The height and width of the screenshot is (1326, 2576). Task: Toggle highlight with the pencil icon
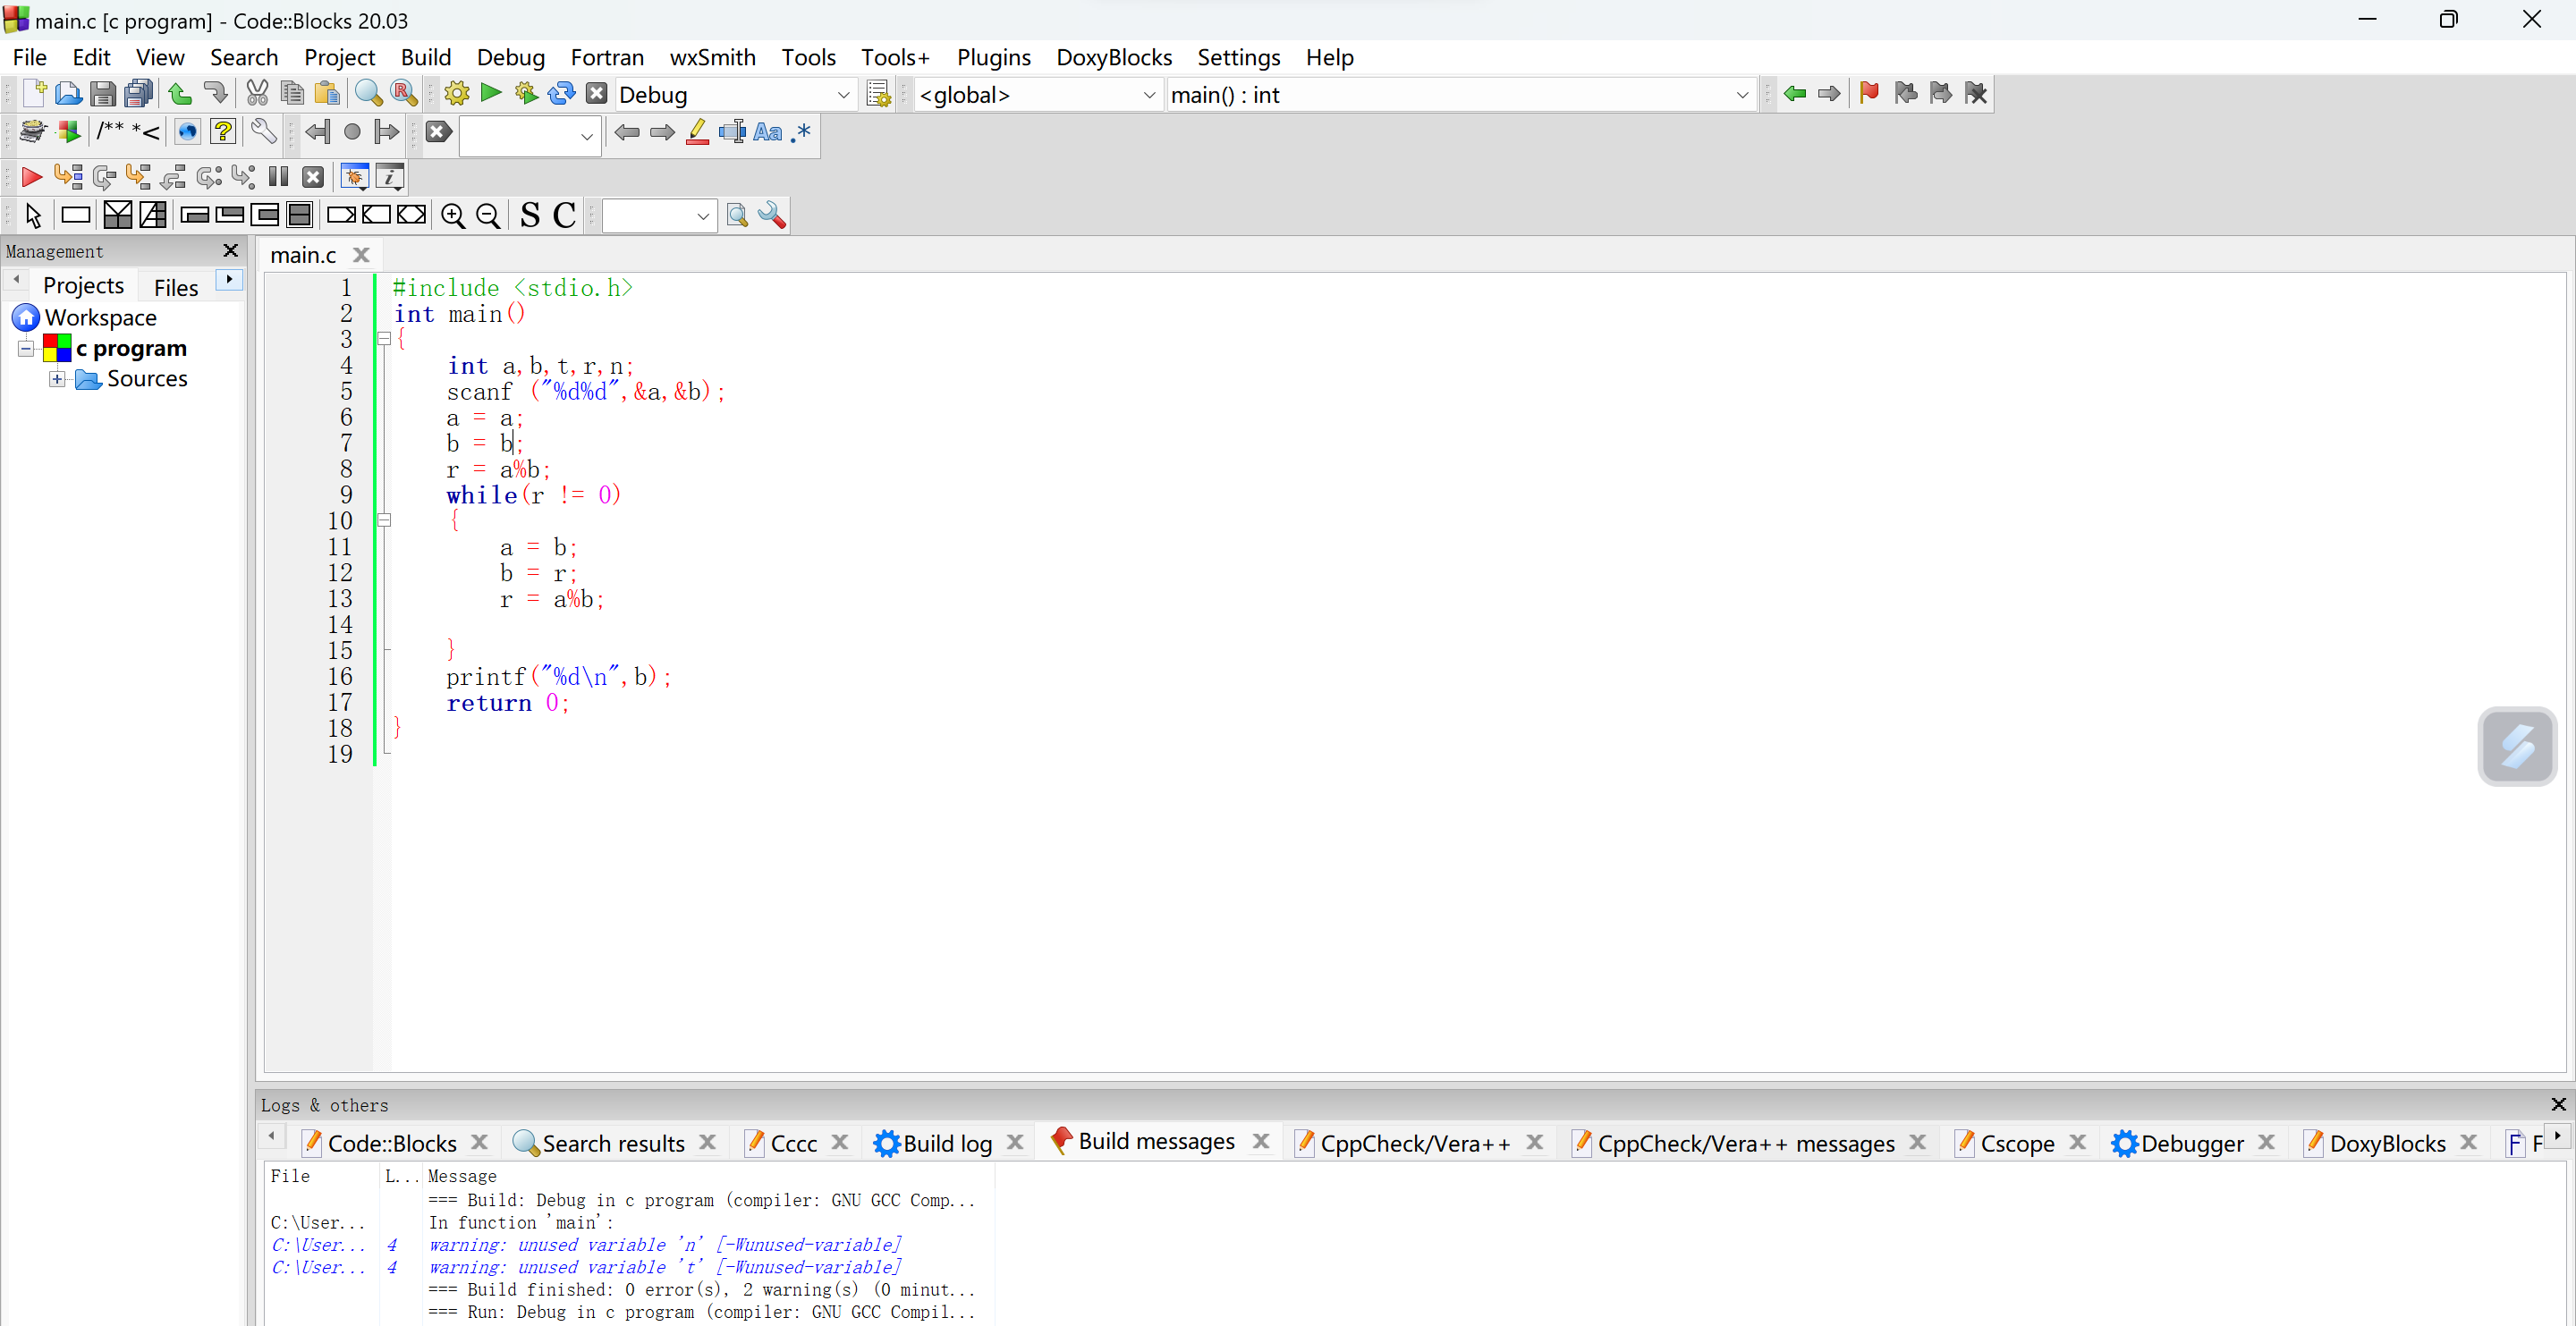click(698, 132)
